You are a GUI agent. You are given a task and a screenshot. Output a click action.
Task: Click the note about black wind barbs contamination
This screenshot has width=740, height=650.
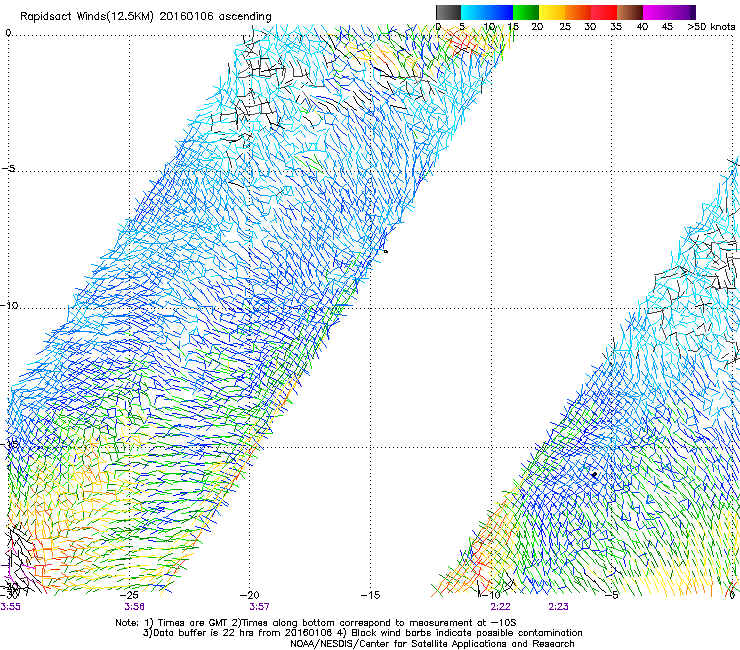pos(459,633)
